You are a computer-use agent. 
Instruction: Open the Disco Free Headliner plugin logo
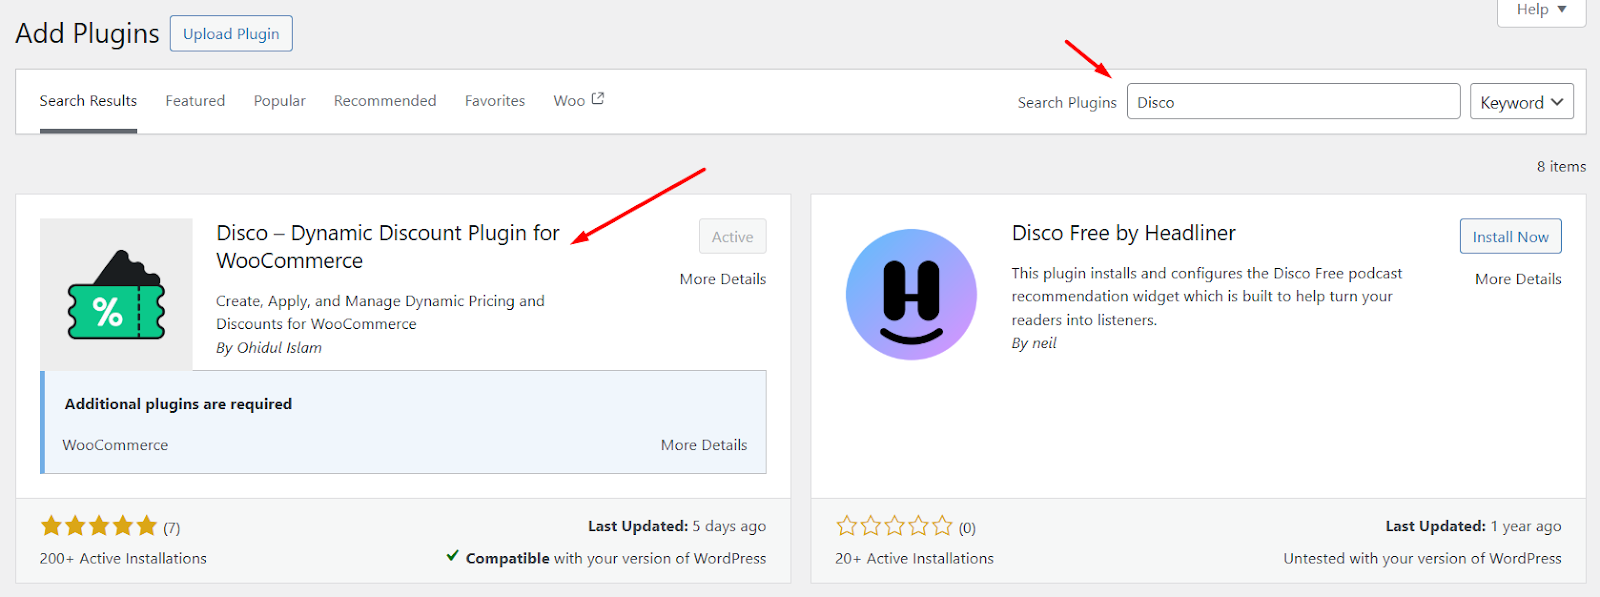click(x=911, y=295)
